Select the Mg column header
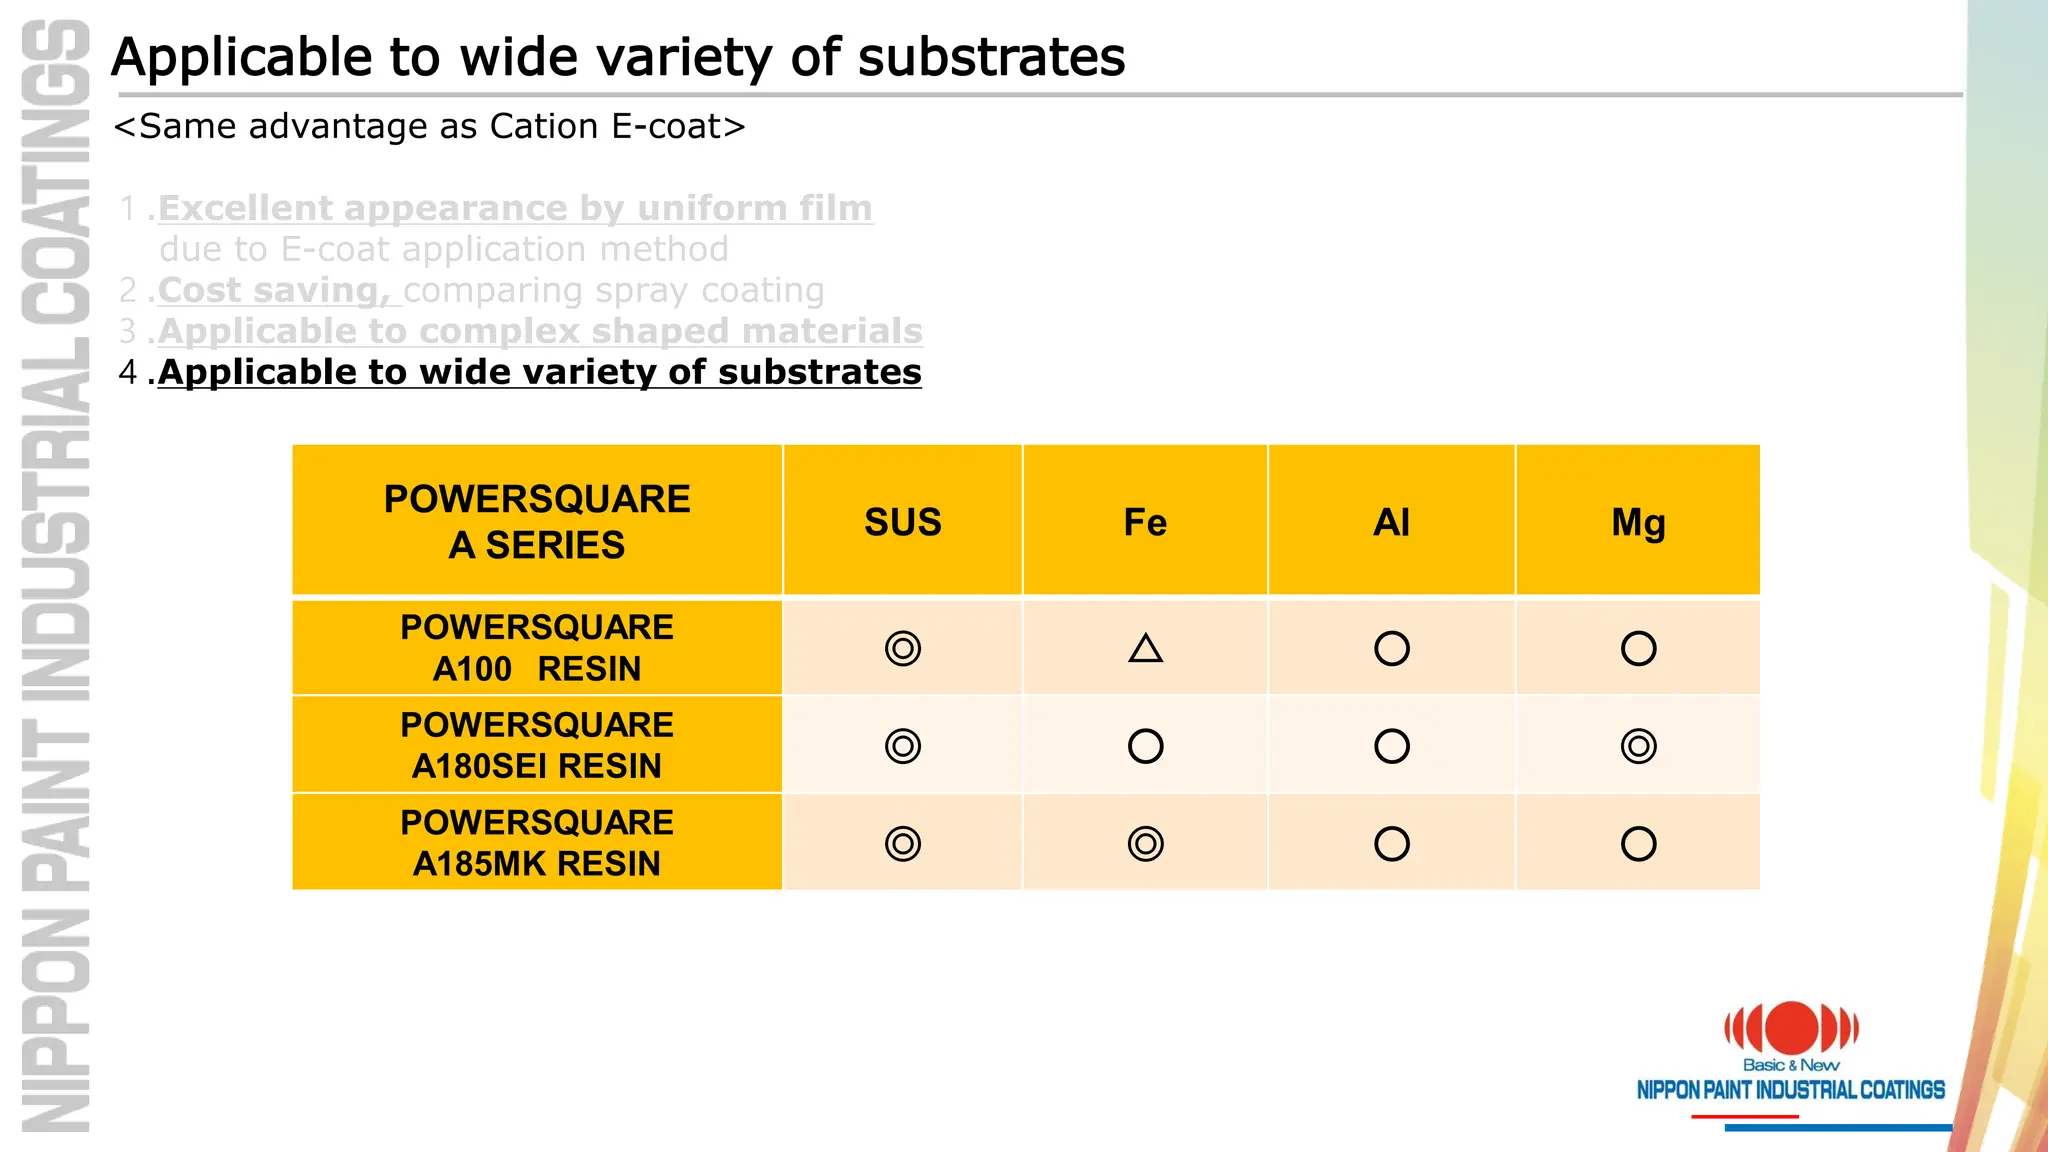 [x=1639, y=521]
